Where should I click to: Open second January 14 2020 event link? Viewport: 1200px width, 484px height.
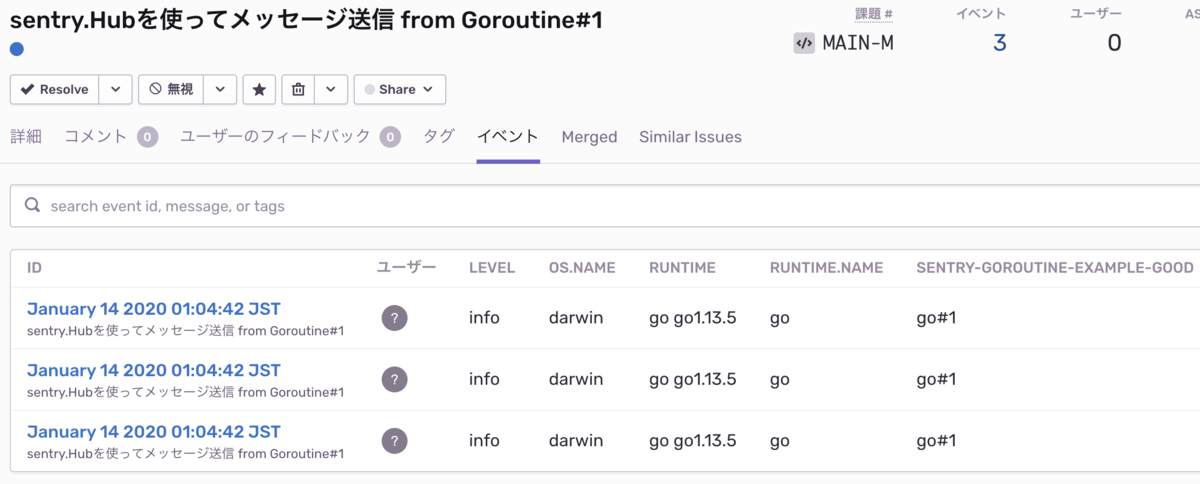click(154, 370)
